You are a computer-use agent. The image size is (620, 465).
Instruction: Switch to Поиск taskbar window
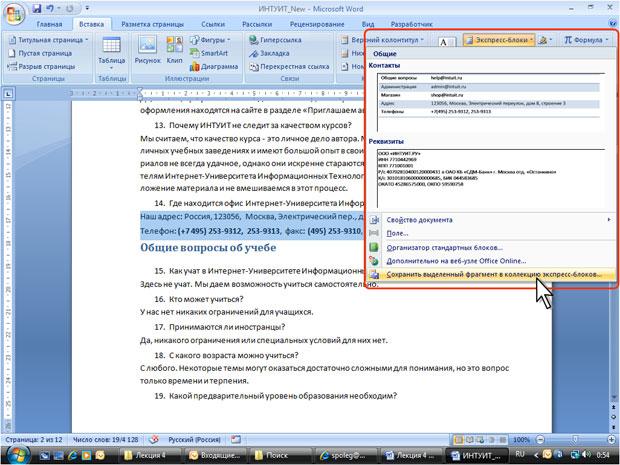coord(280,455)
